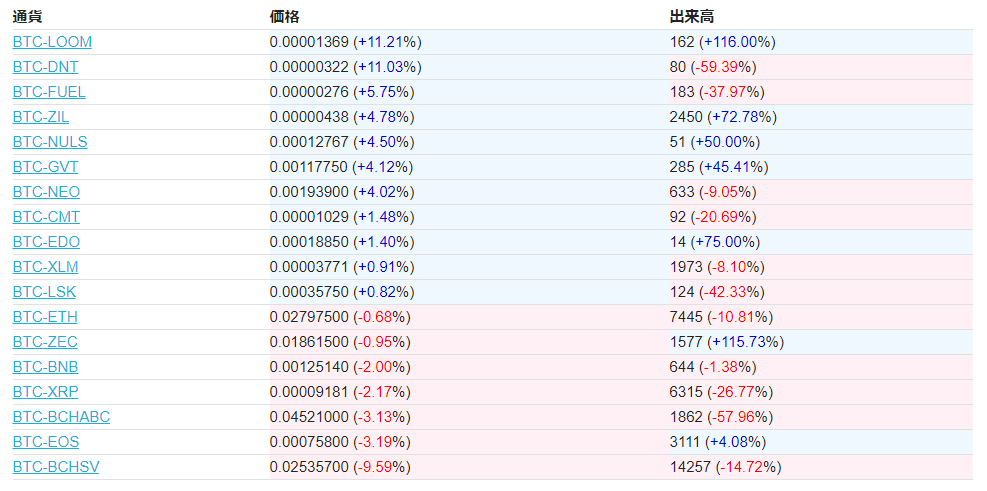Go to the BTC-NULS pair page

tap(50, 142)
